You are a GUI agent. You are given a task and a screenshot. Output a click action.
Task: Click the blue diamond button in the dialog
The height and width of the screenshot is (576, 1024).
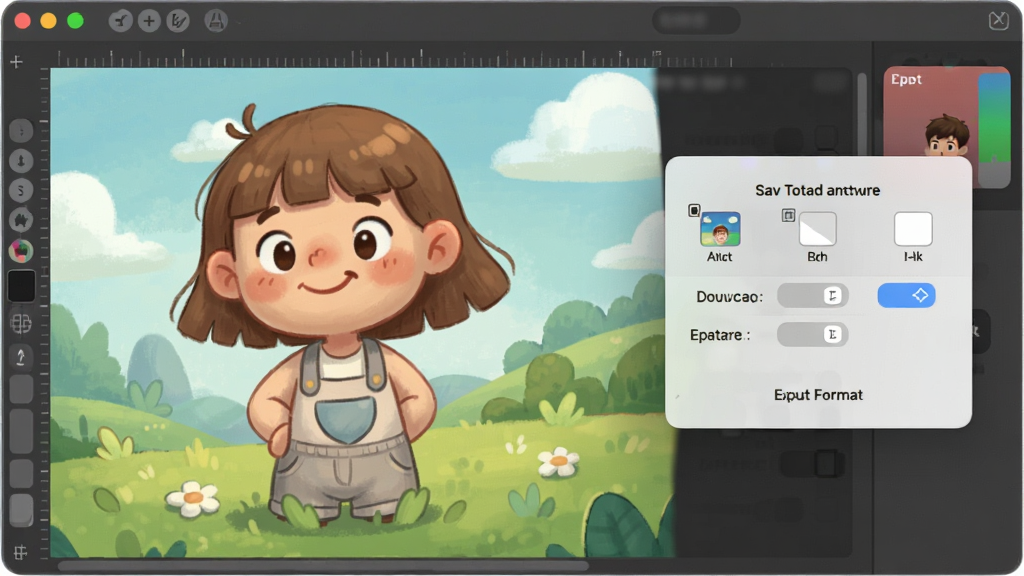(x=906, y=295)
